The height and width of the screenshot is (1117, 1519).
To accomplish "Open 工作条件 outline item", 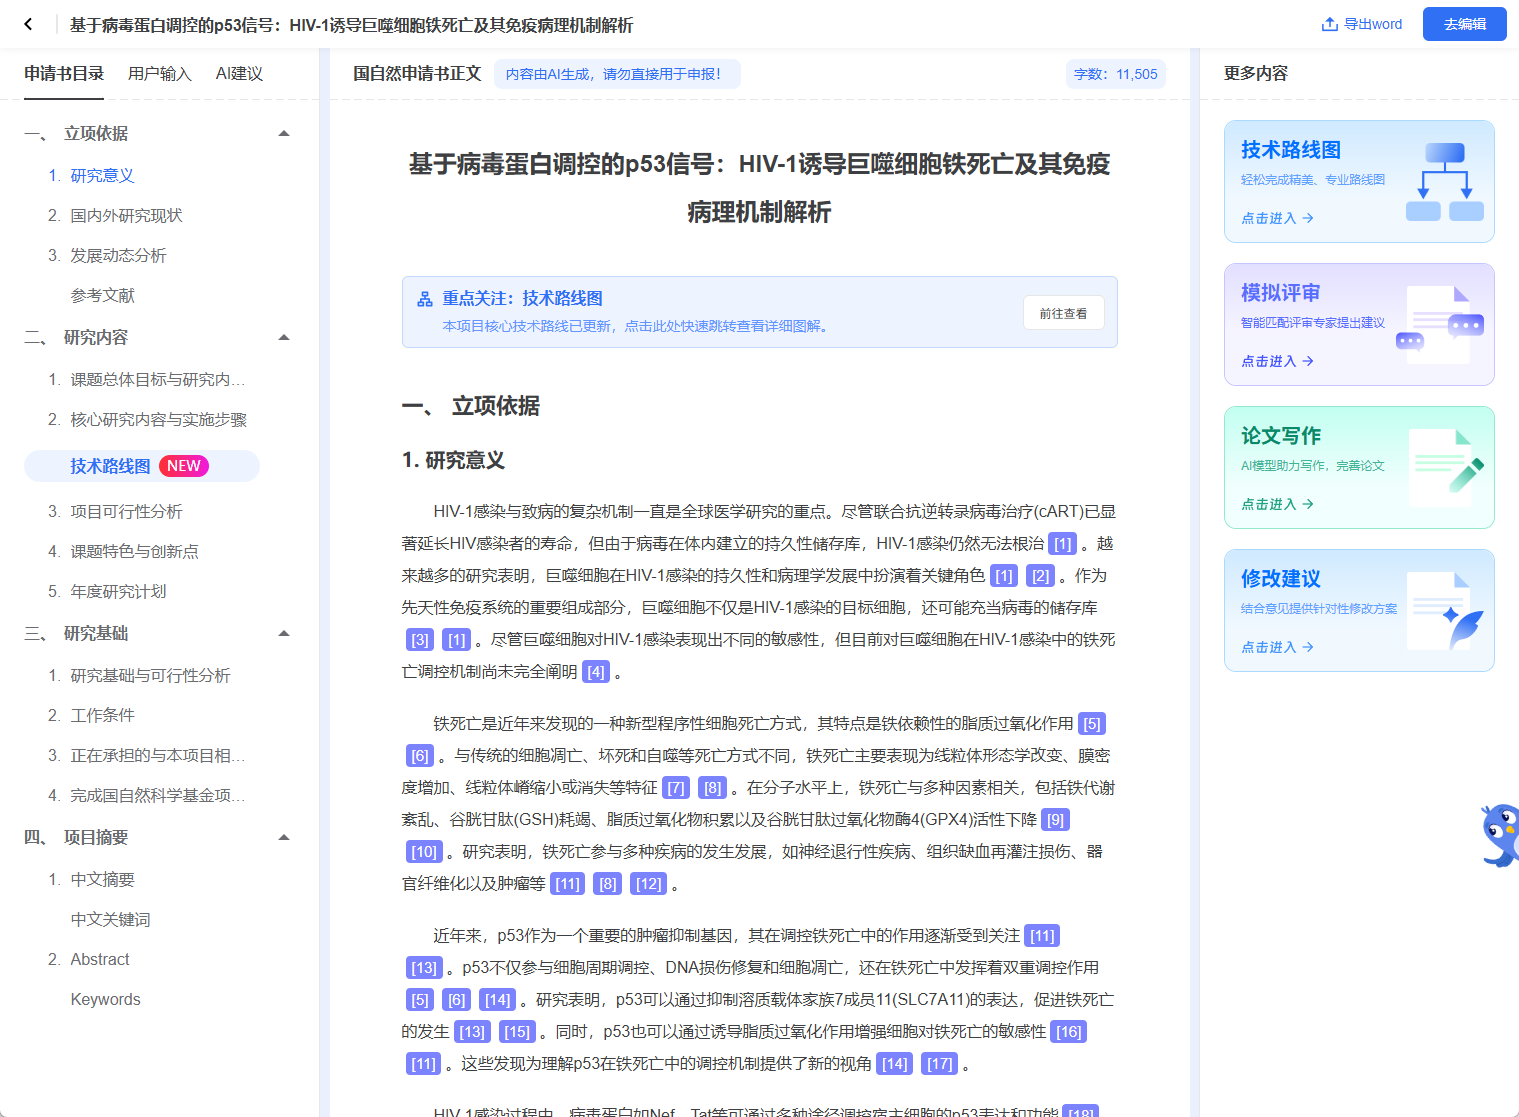I will pos(102,716).
